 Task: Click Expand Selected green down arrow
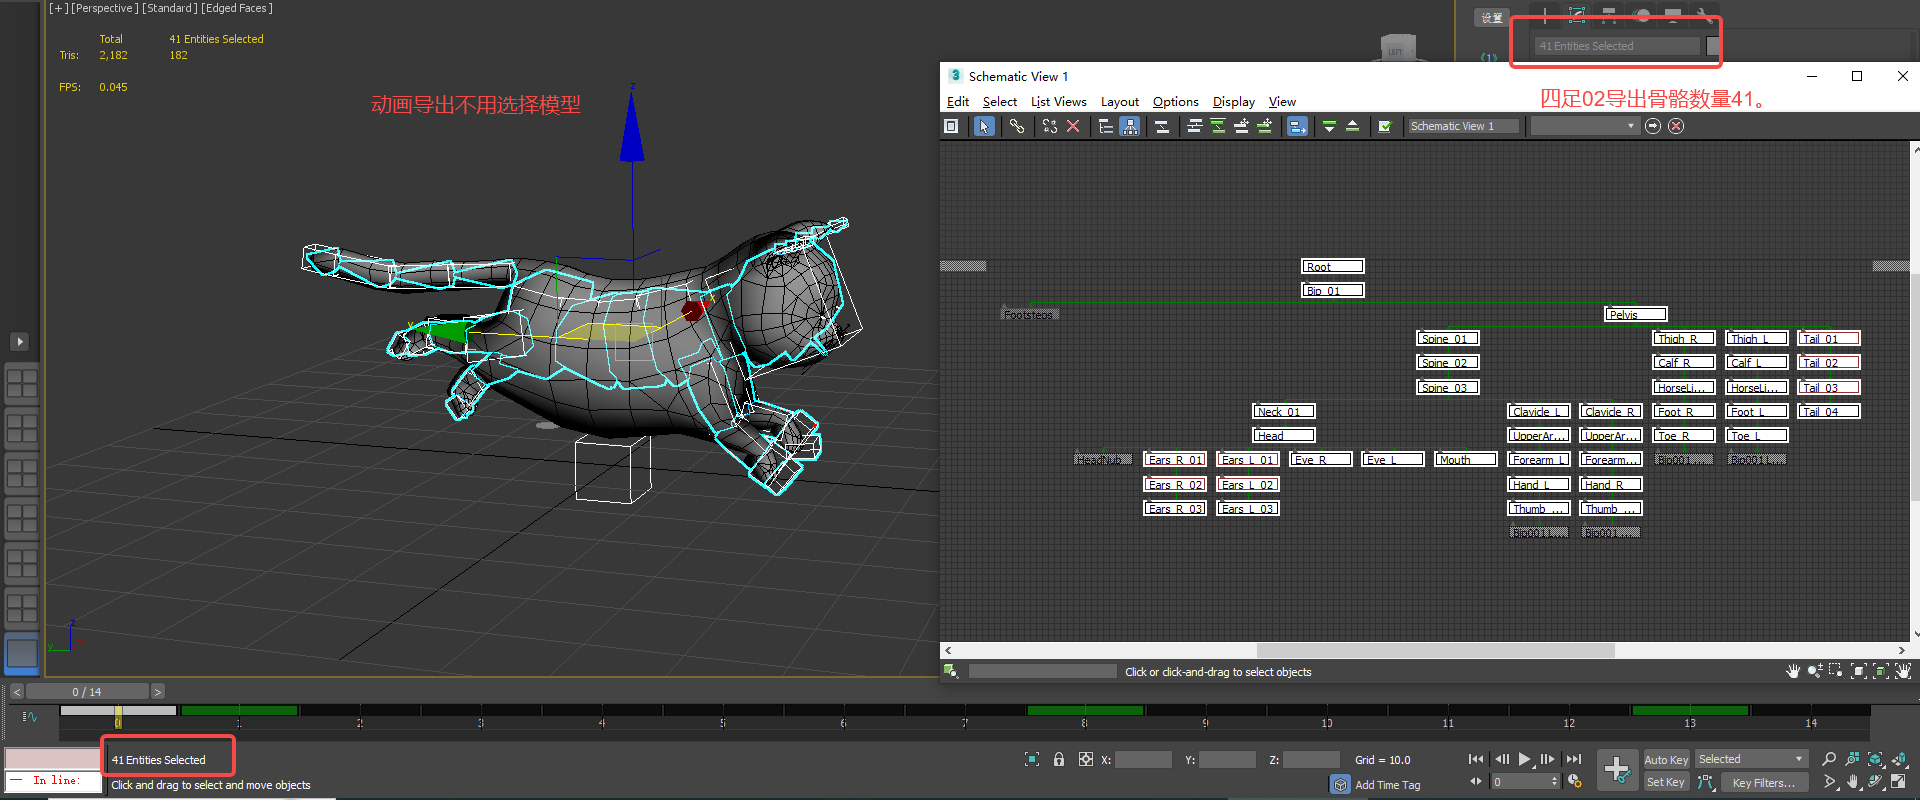click(1329, 126)
